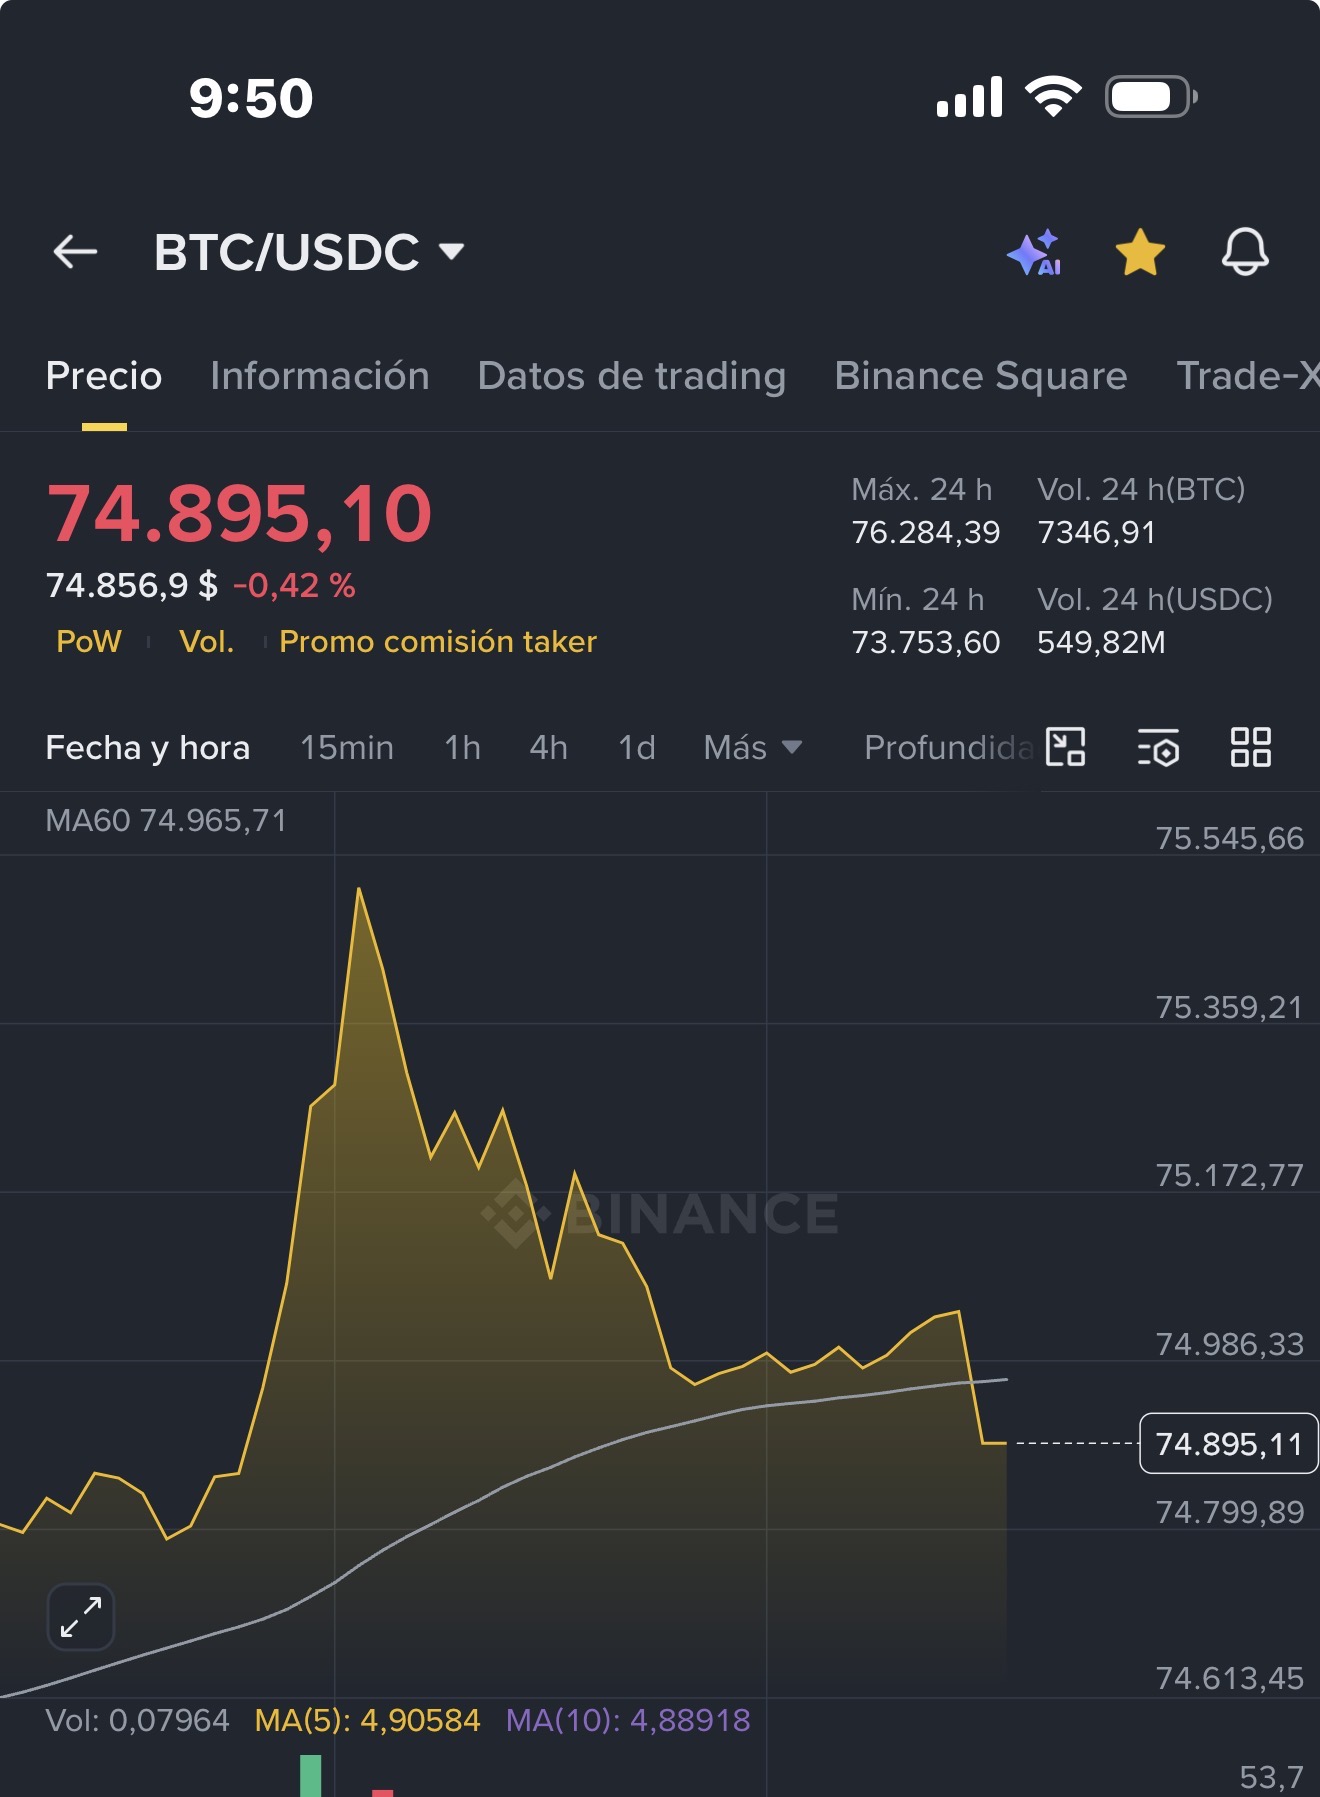Select the 15min chart interval
This screenshot has width=1320, height=1797.
pyautogui.click(x=347, y=747)
